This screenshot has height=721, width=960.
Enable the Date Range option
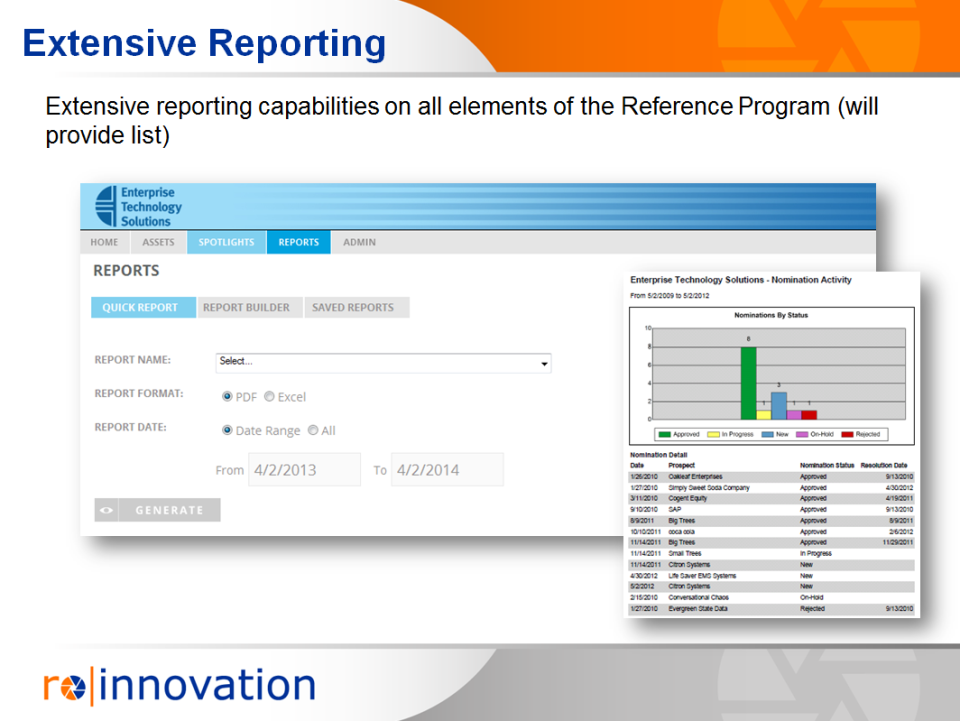pos(229,430)
